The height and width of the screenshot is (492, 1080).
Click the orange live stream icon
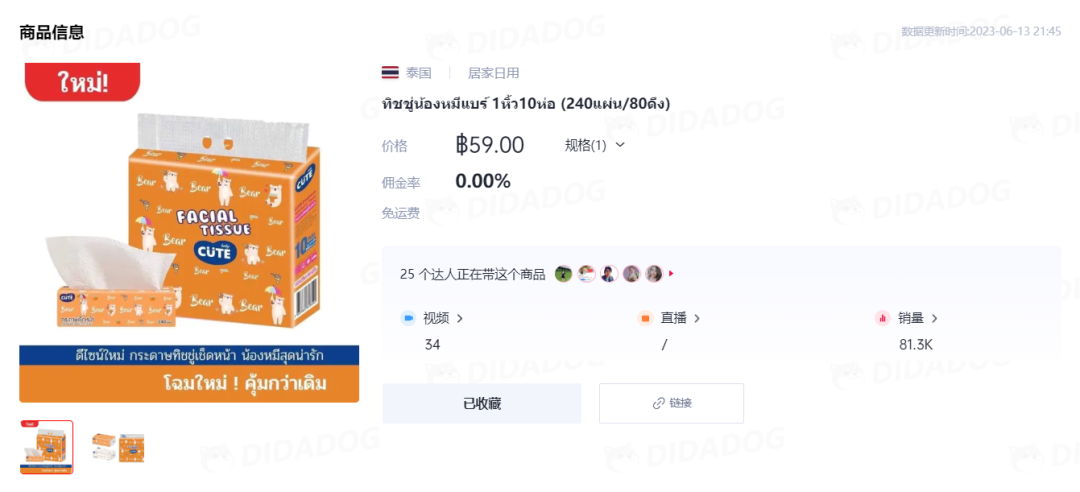pos(645,318)
